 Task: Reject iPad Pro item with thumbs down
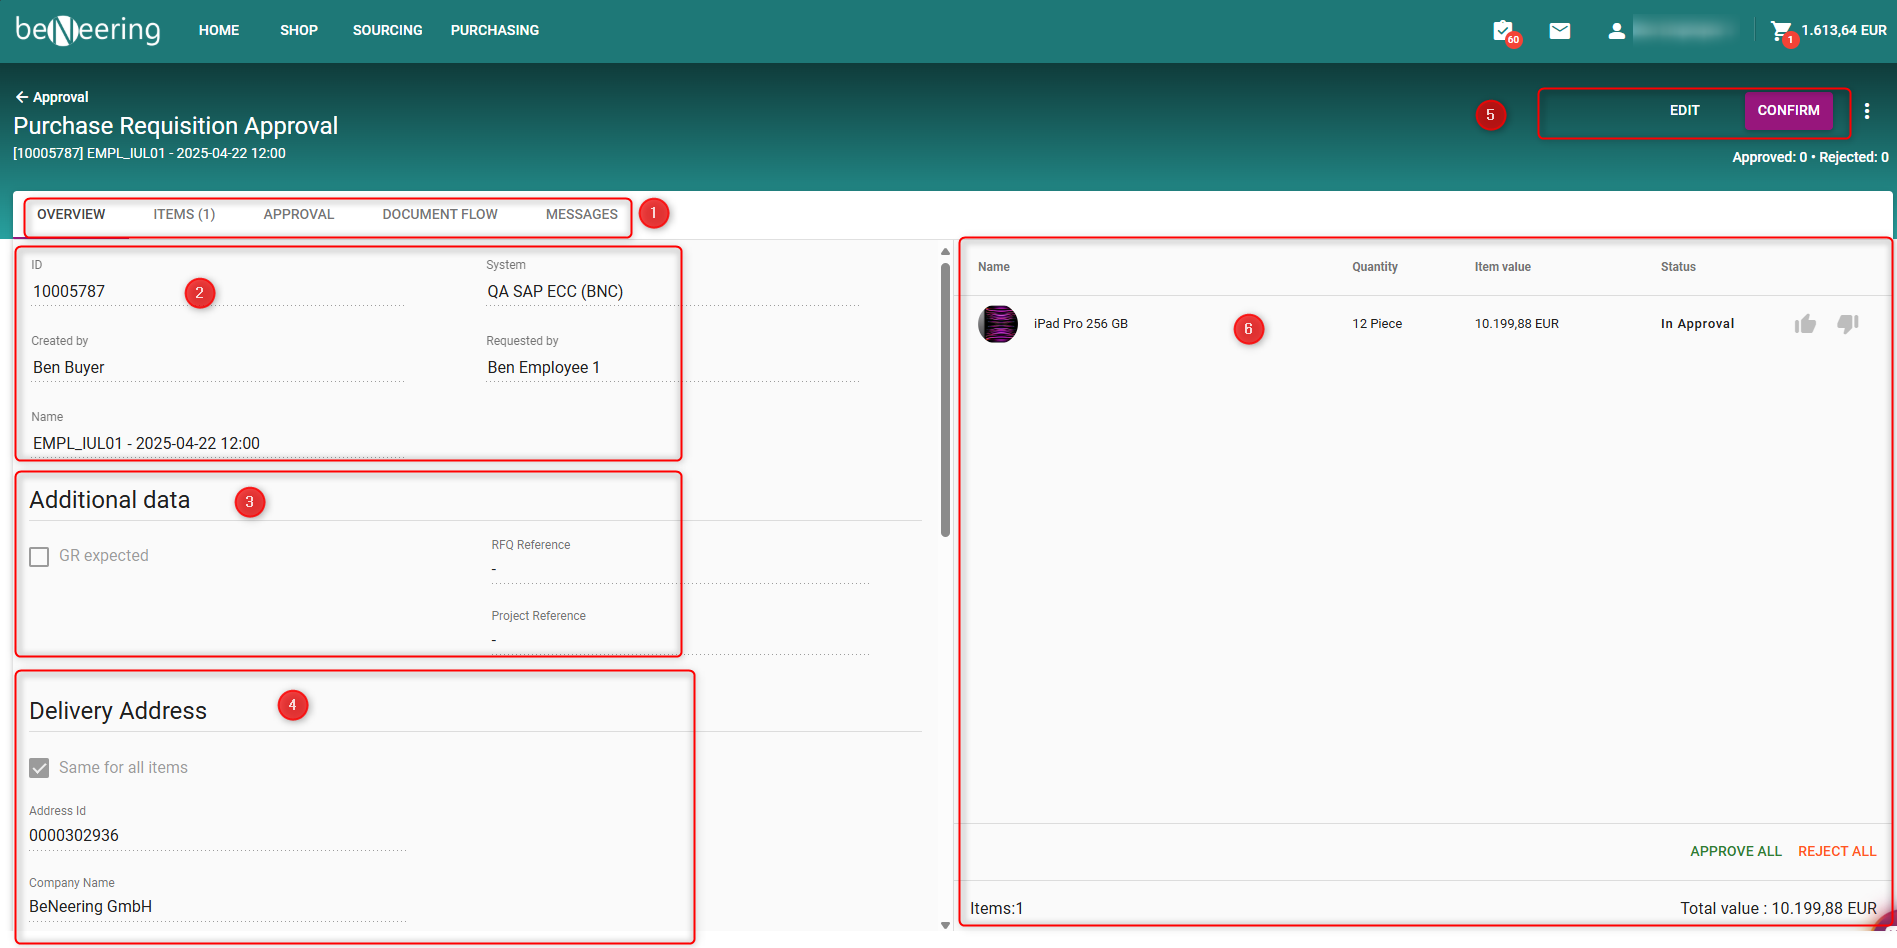(x=1847, y=324)
